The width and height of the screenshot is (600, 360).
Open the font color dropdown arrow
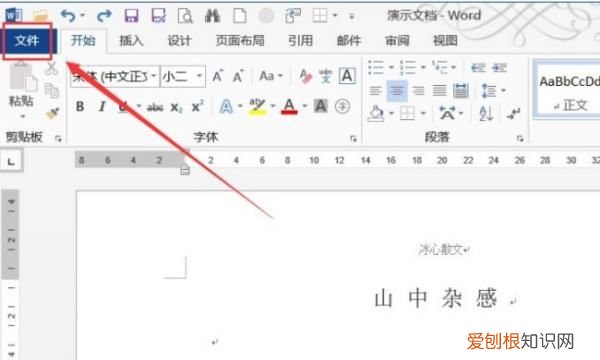coord(305,106)
